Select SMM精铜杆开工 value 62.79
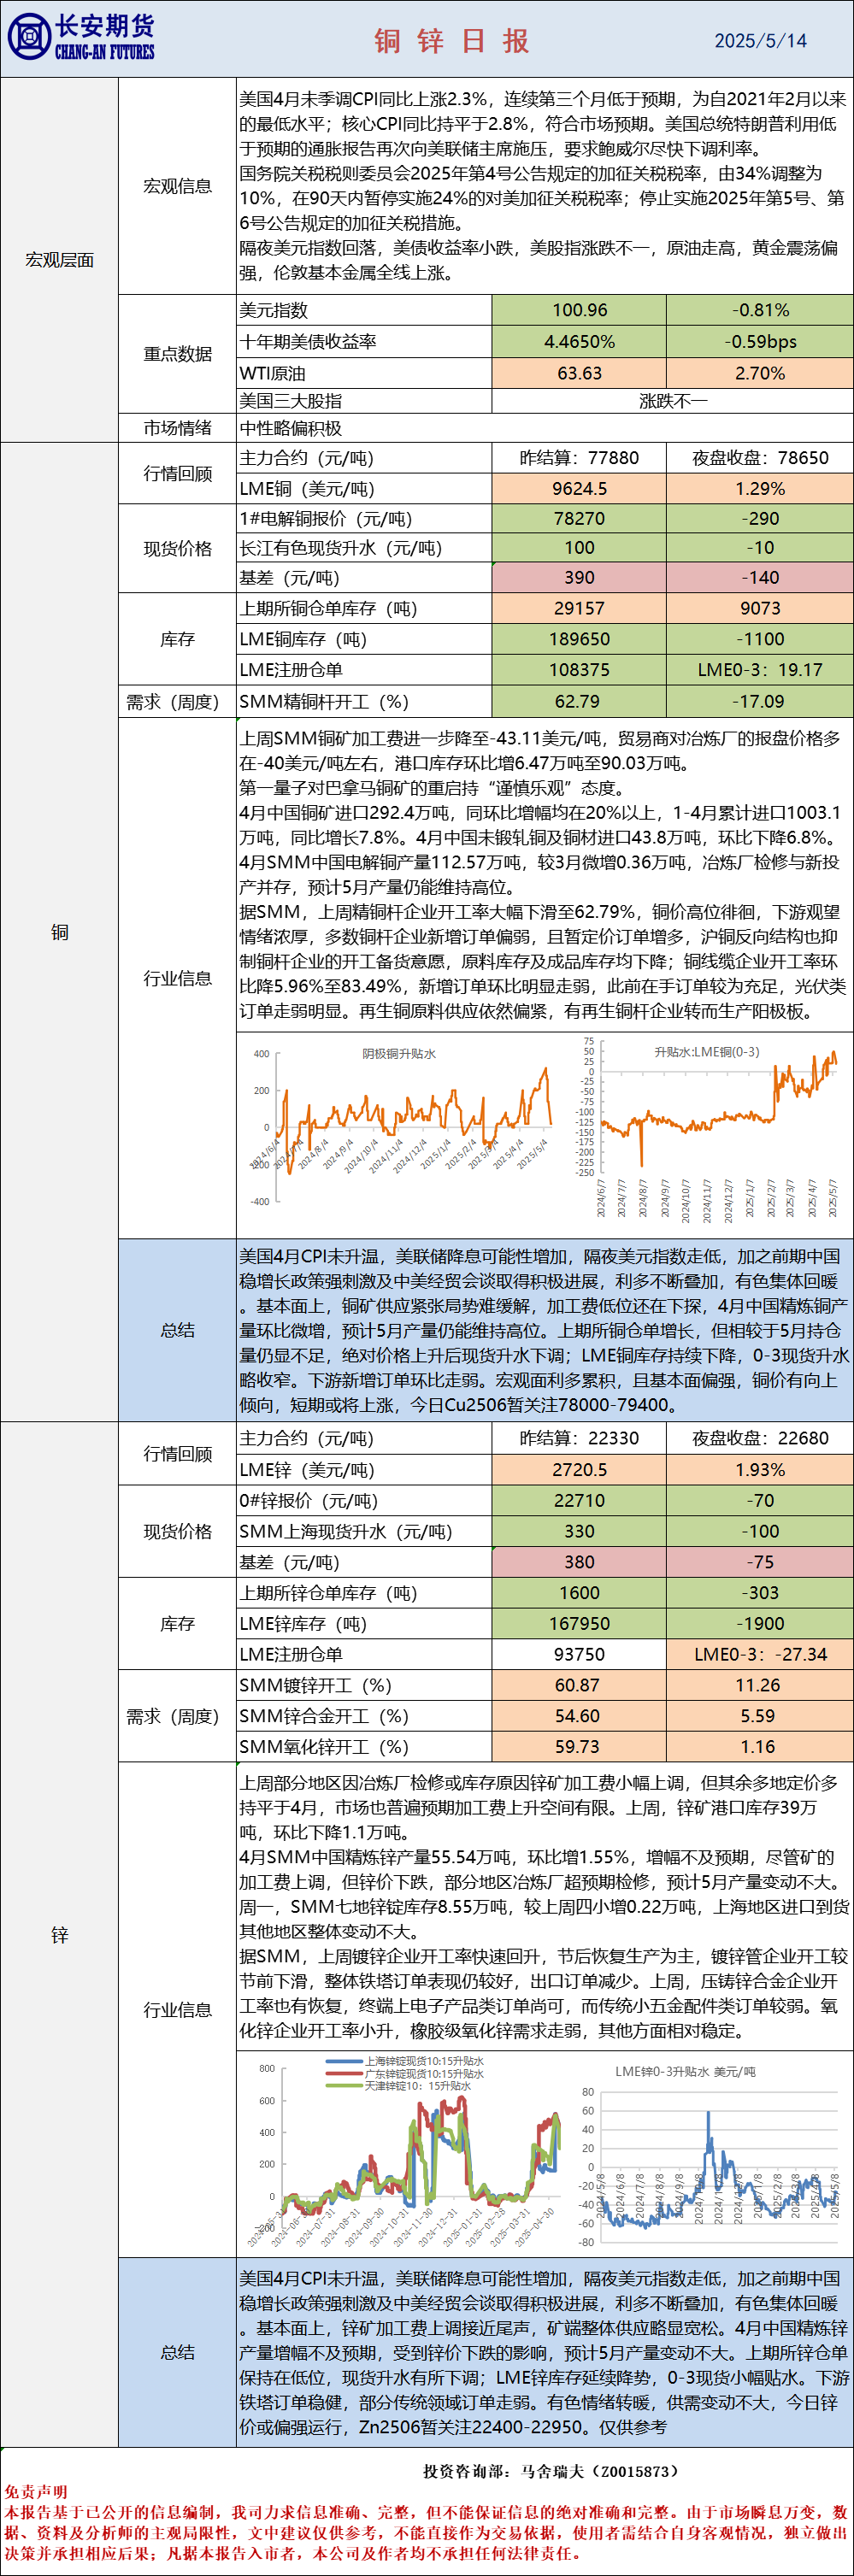Screen dimensions: 854x2576 [x=579, y=702]
